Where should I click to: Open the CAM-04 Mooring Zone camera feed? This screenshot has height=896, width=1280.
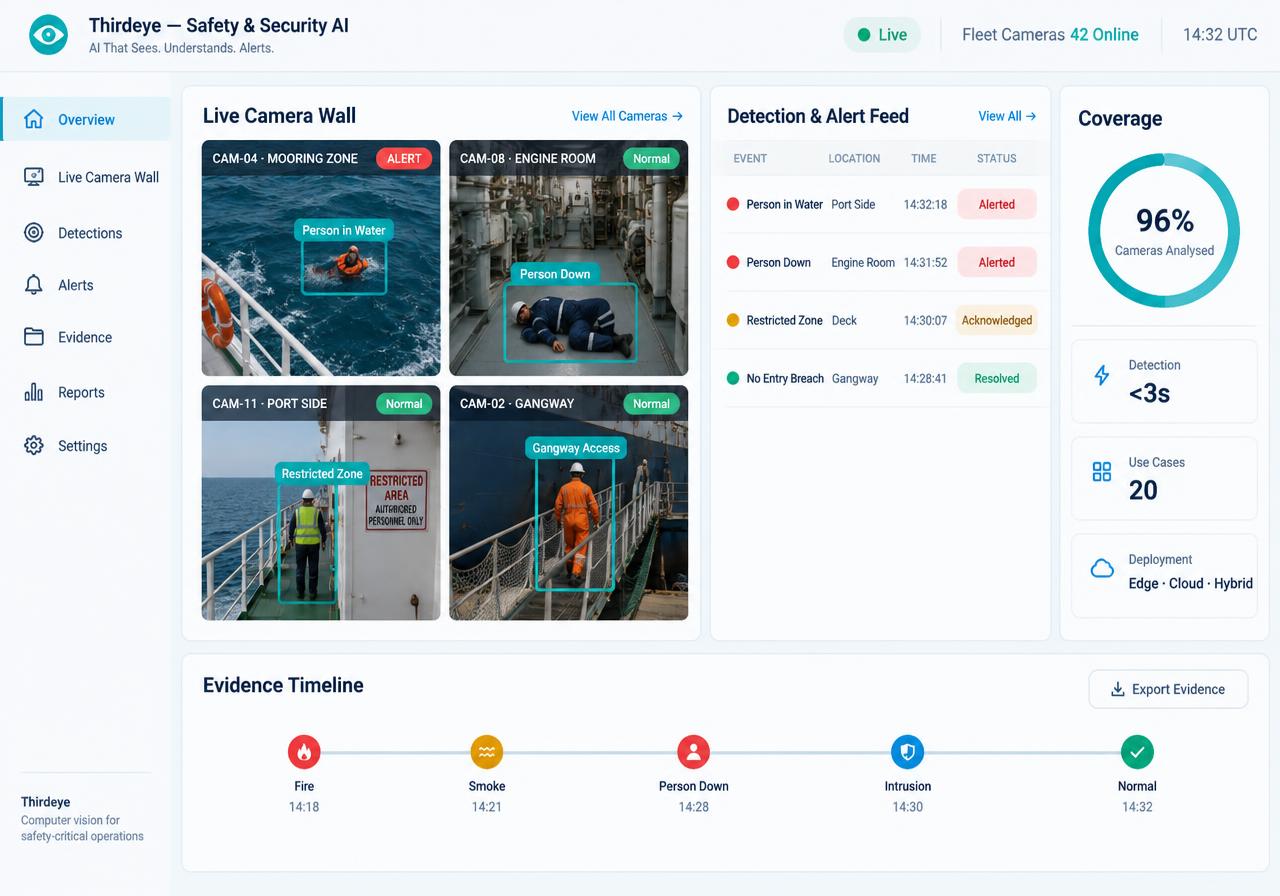tap(321, 258)
